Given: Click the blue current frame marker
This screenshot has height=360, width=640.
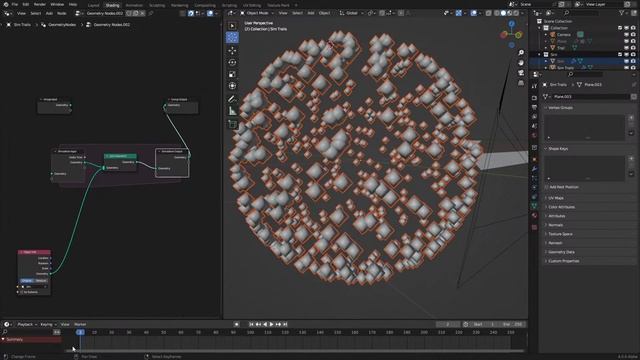Looking at the screenshot, I should pos(80,332).
